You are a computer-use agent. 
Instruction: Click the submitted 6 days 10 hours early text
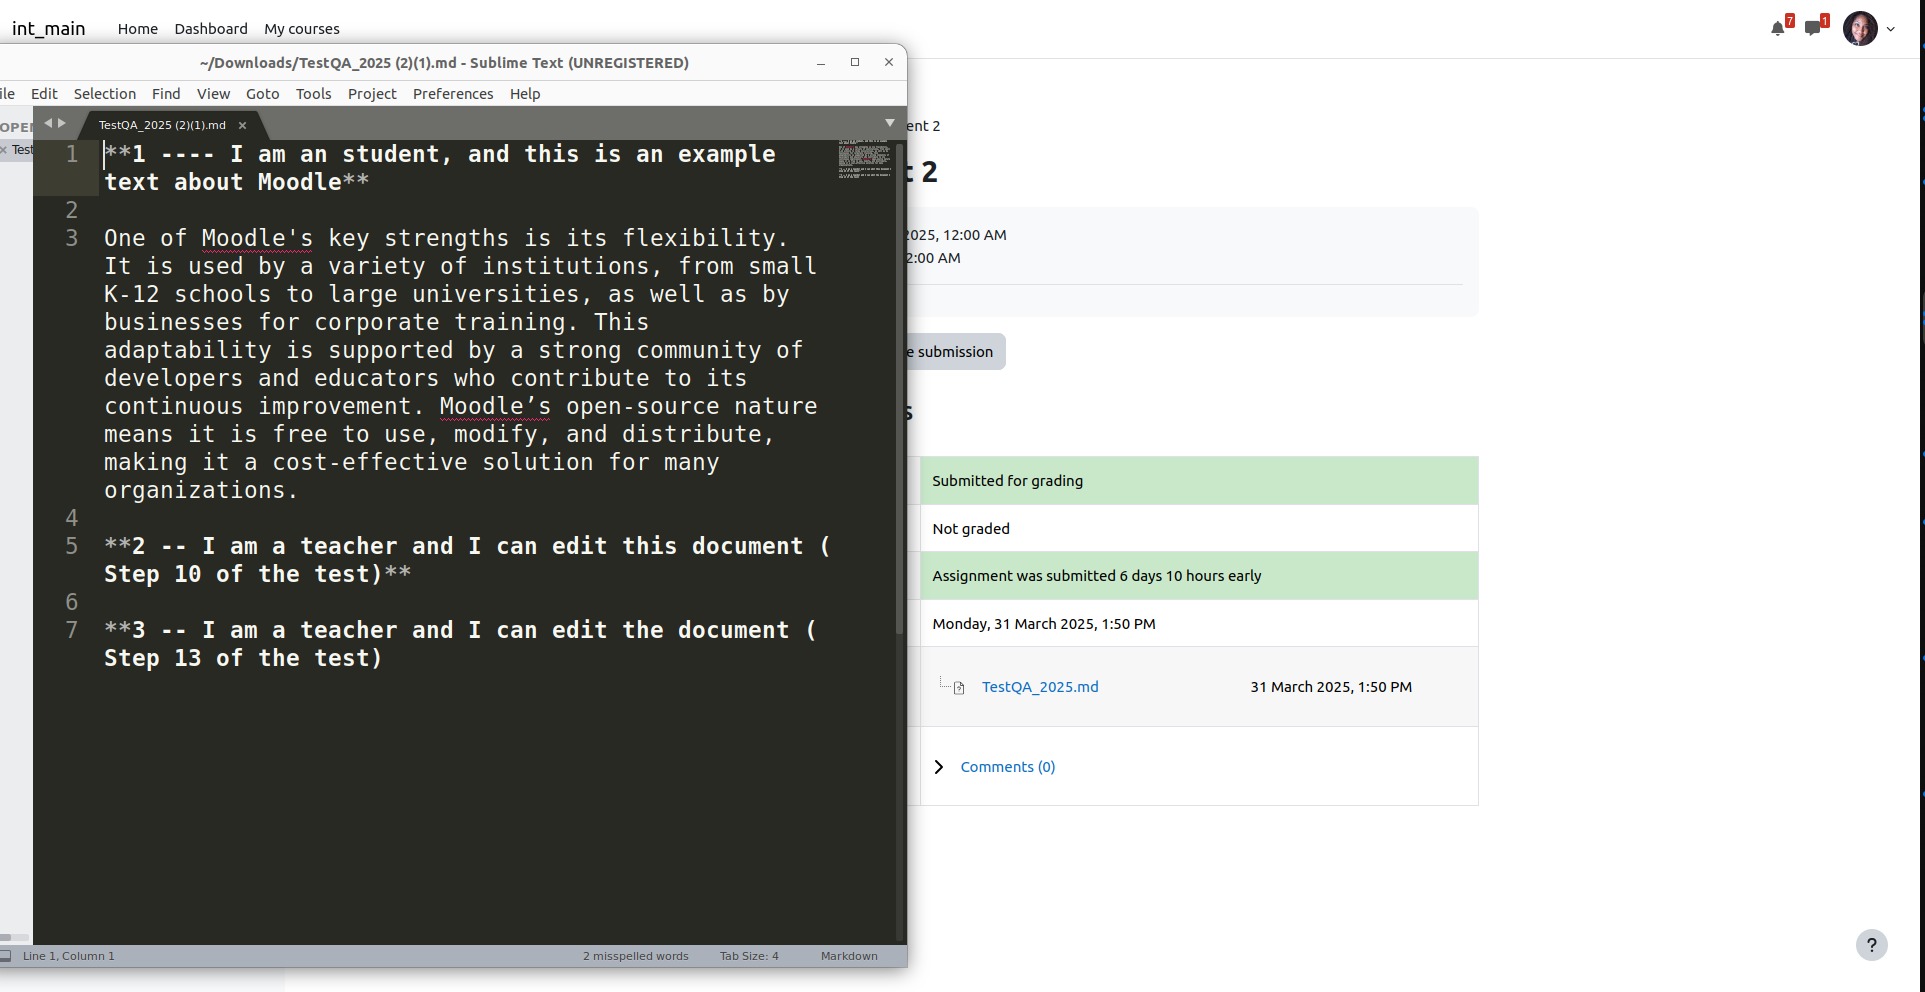1097,576
